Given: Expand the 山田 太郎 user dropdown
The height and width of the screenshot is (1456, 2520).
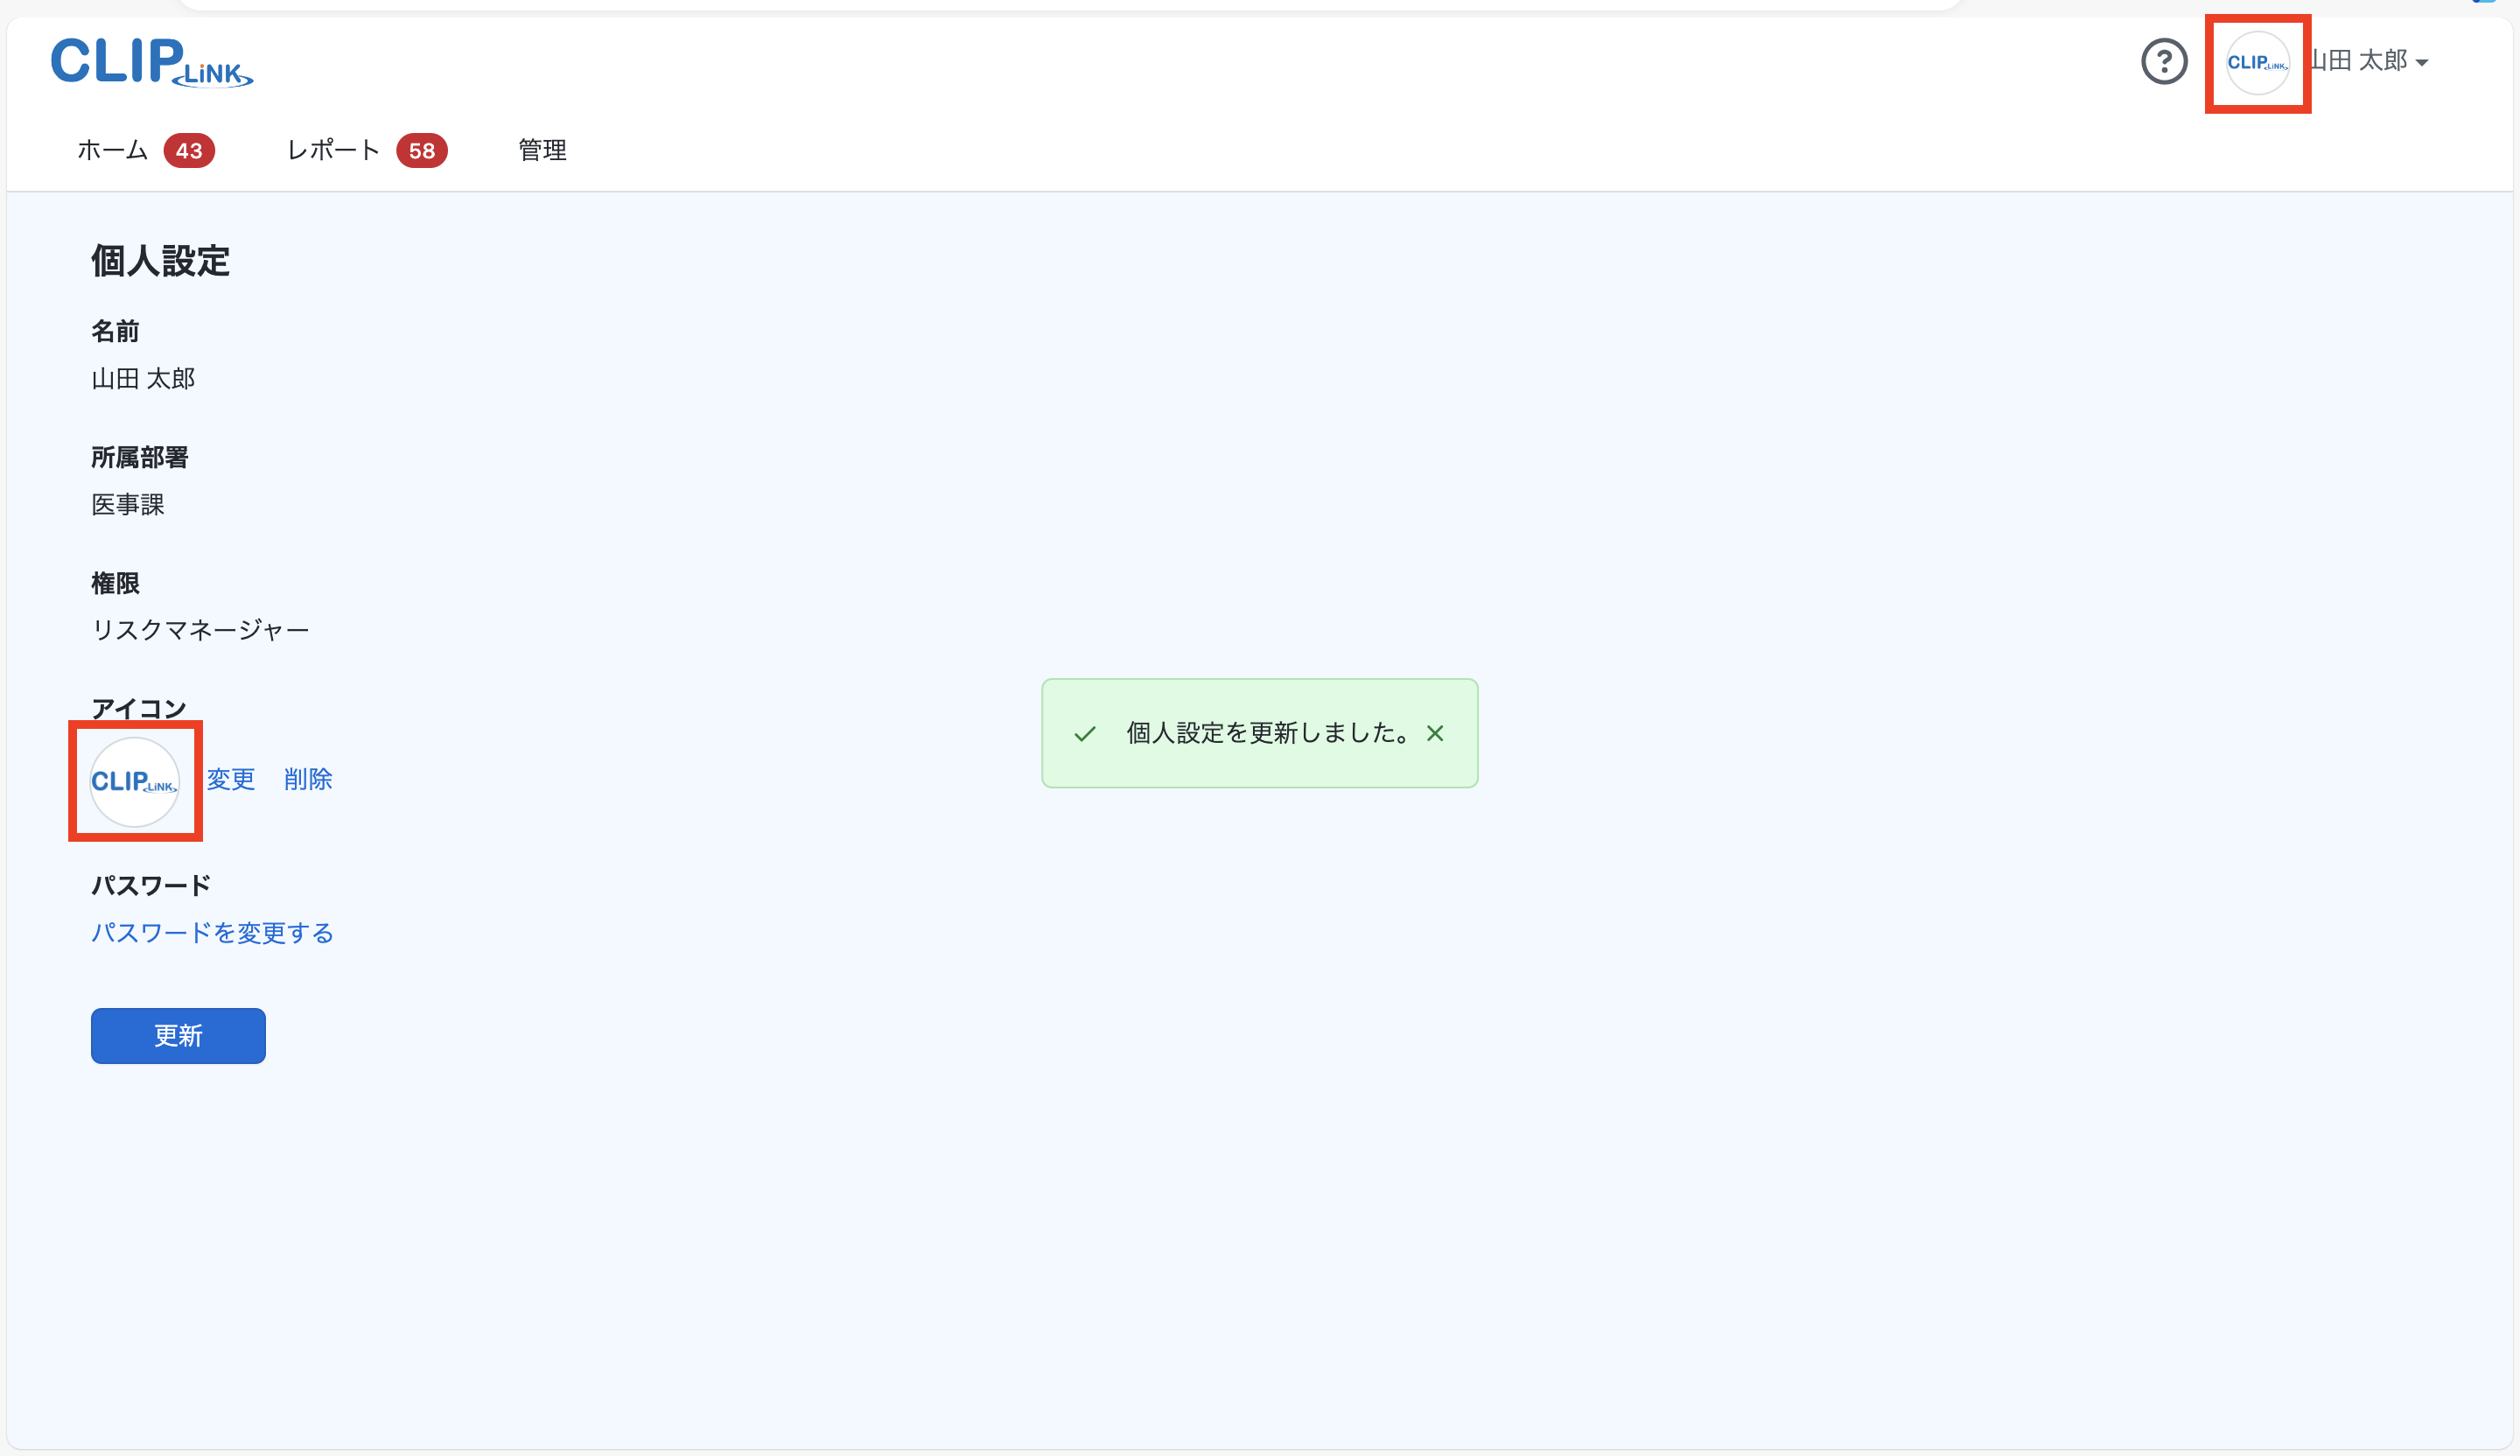Looking at the screenshot, I should point(2359,62).
